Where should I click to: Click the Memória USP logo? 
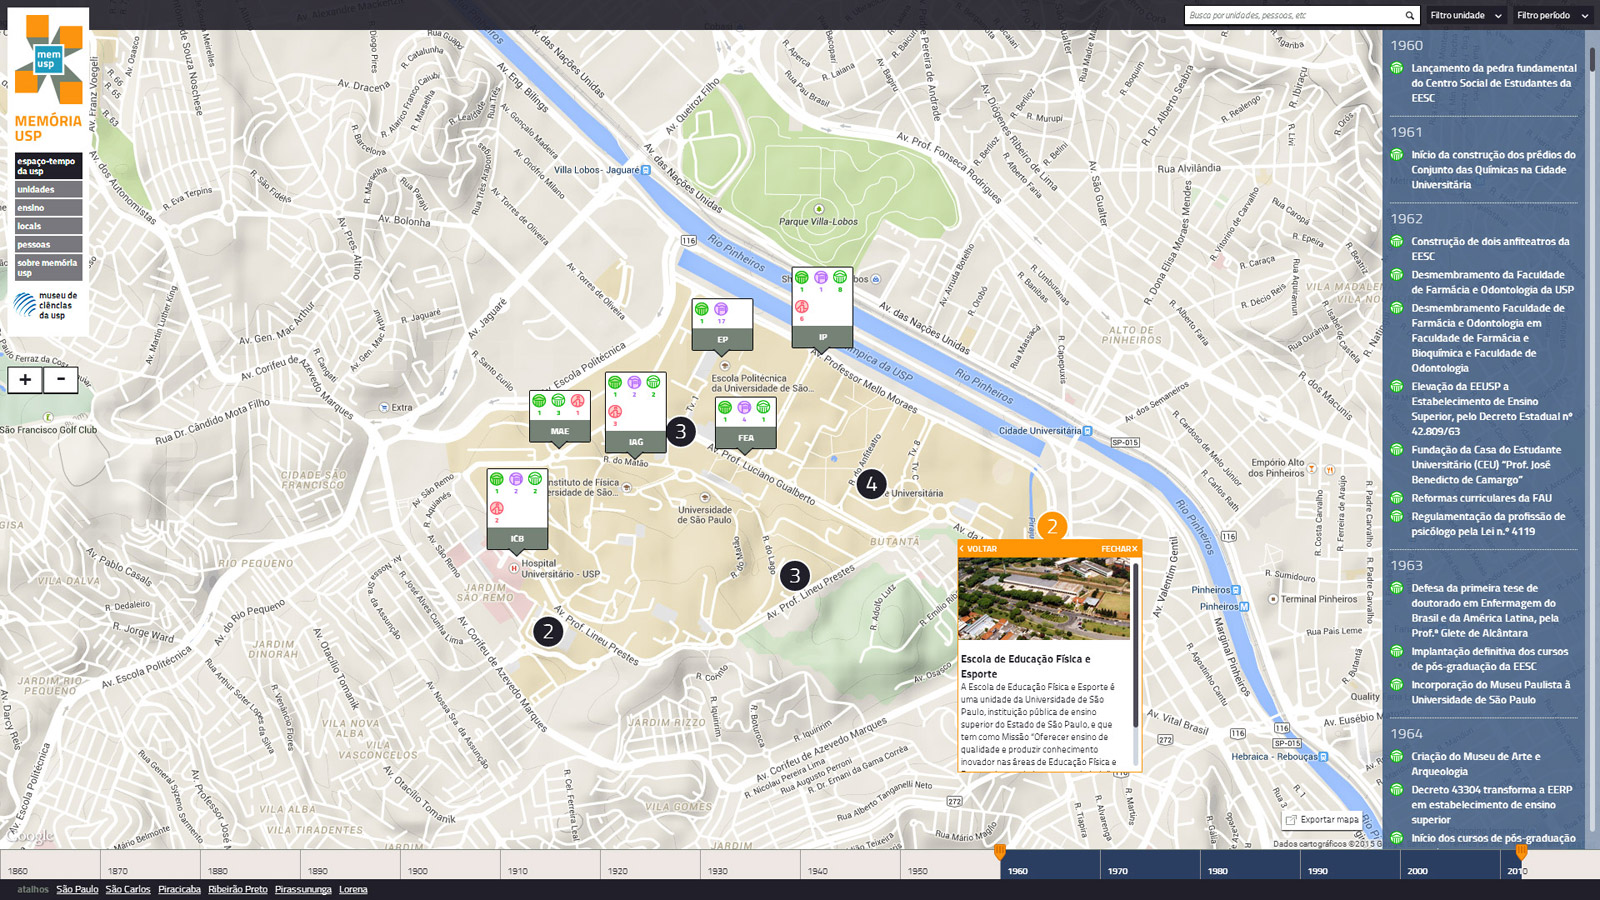[x=48, y=79]
